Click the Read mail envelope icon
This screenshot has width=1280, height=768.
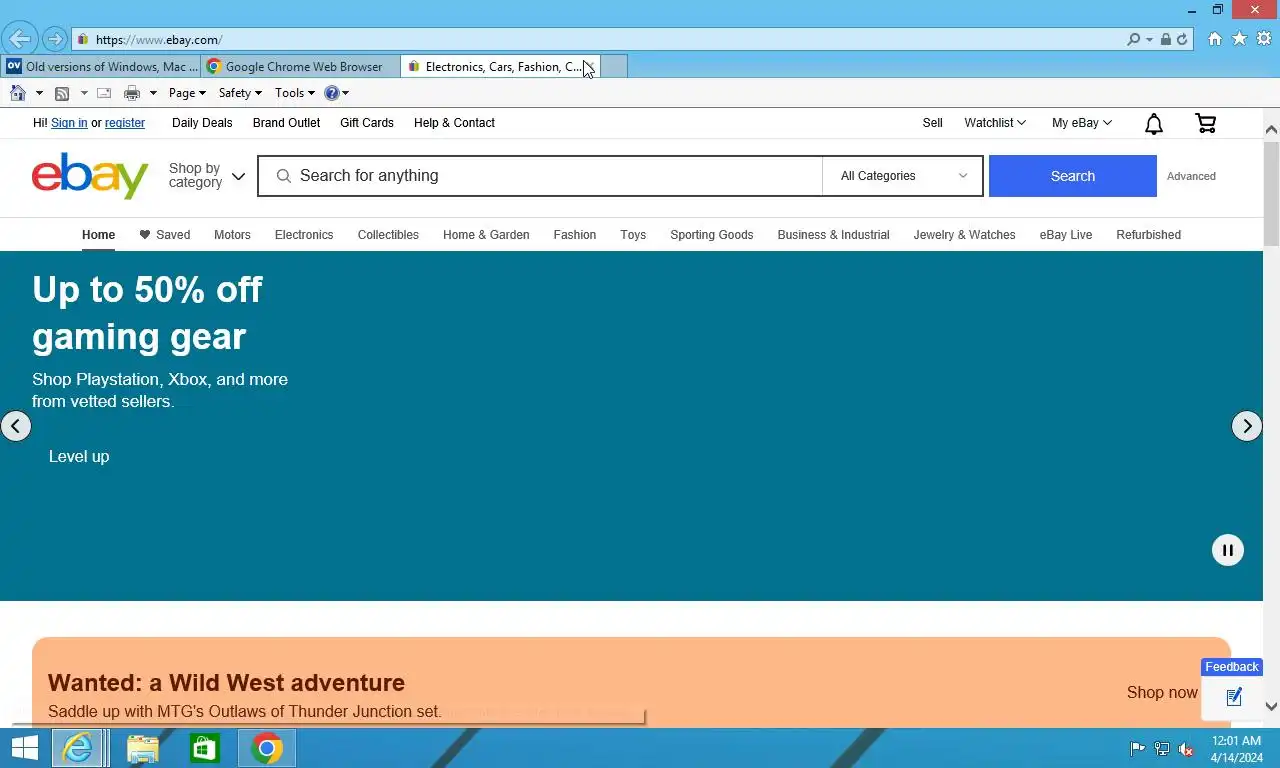coord(103,93)
